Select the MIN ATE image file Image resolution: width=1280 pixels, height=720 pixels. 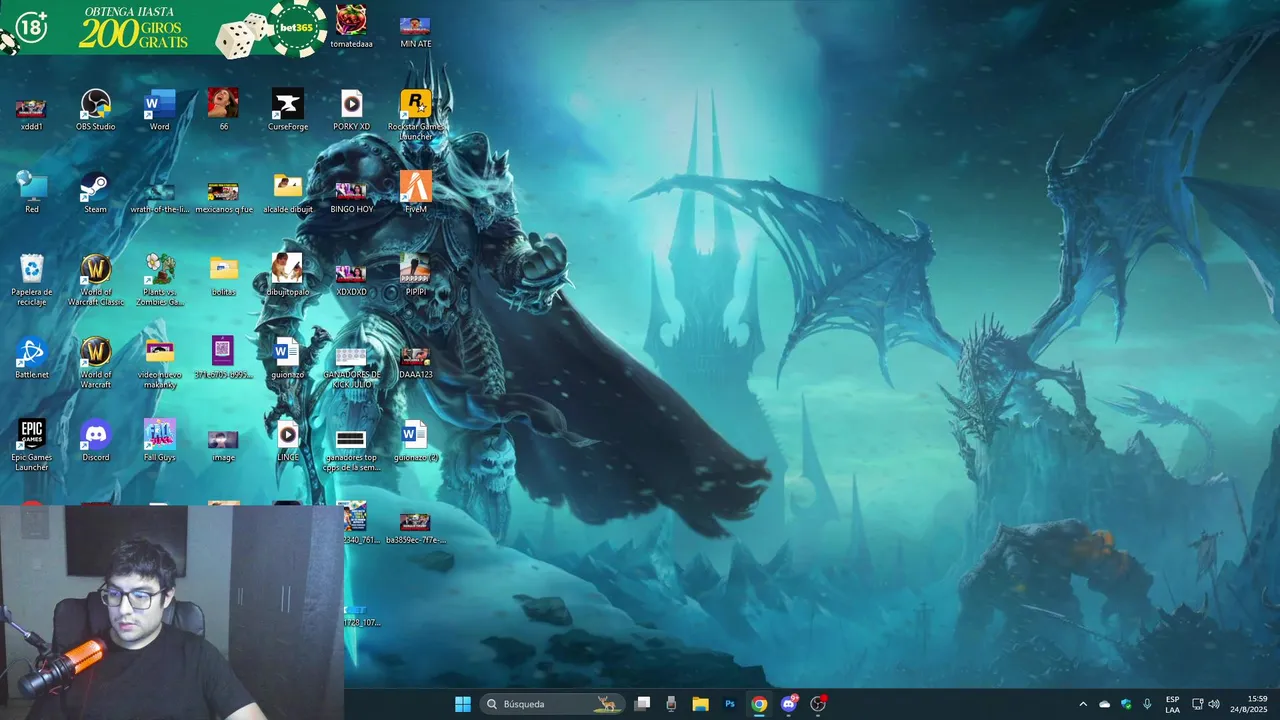point(415,30)
